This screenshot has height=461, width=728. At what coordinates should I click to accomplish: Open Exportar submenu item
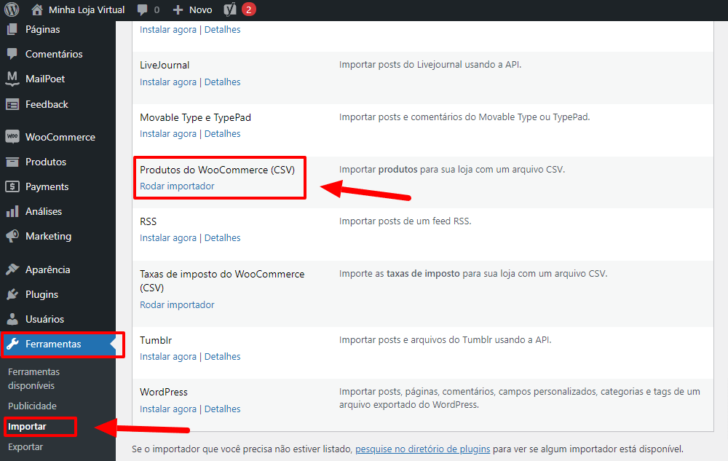click(26, 447)
